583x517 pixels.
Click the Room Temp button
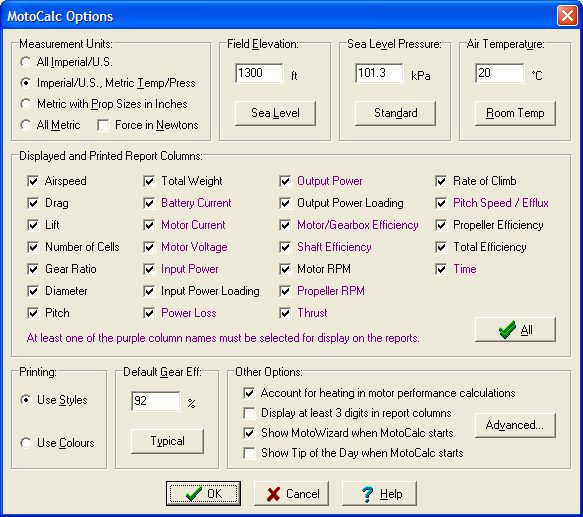(x=515, y=113)
